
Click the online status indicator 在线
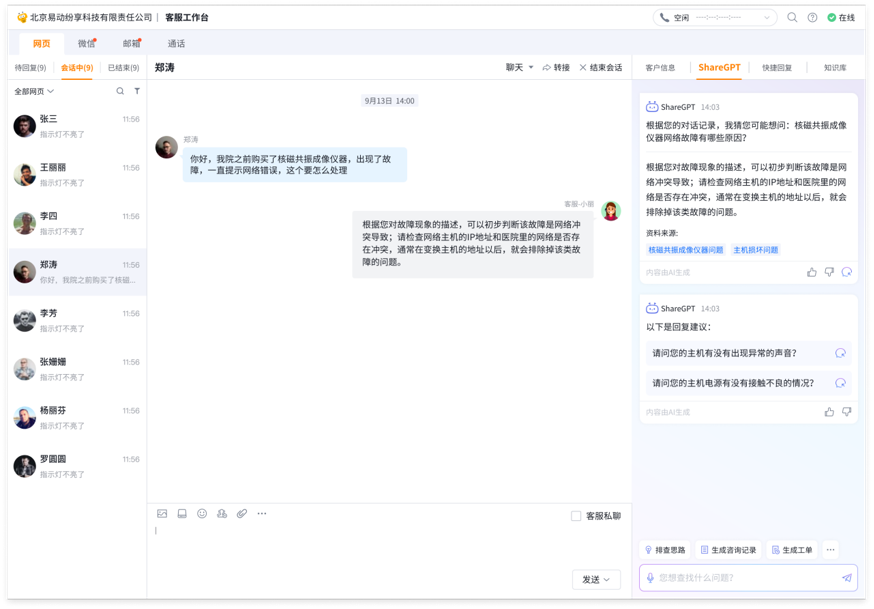tap(841, 17)
